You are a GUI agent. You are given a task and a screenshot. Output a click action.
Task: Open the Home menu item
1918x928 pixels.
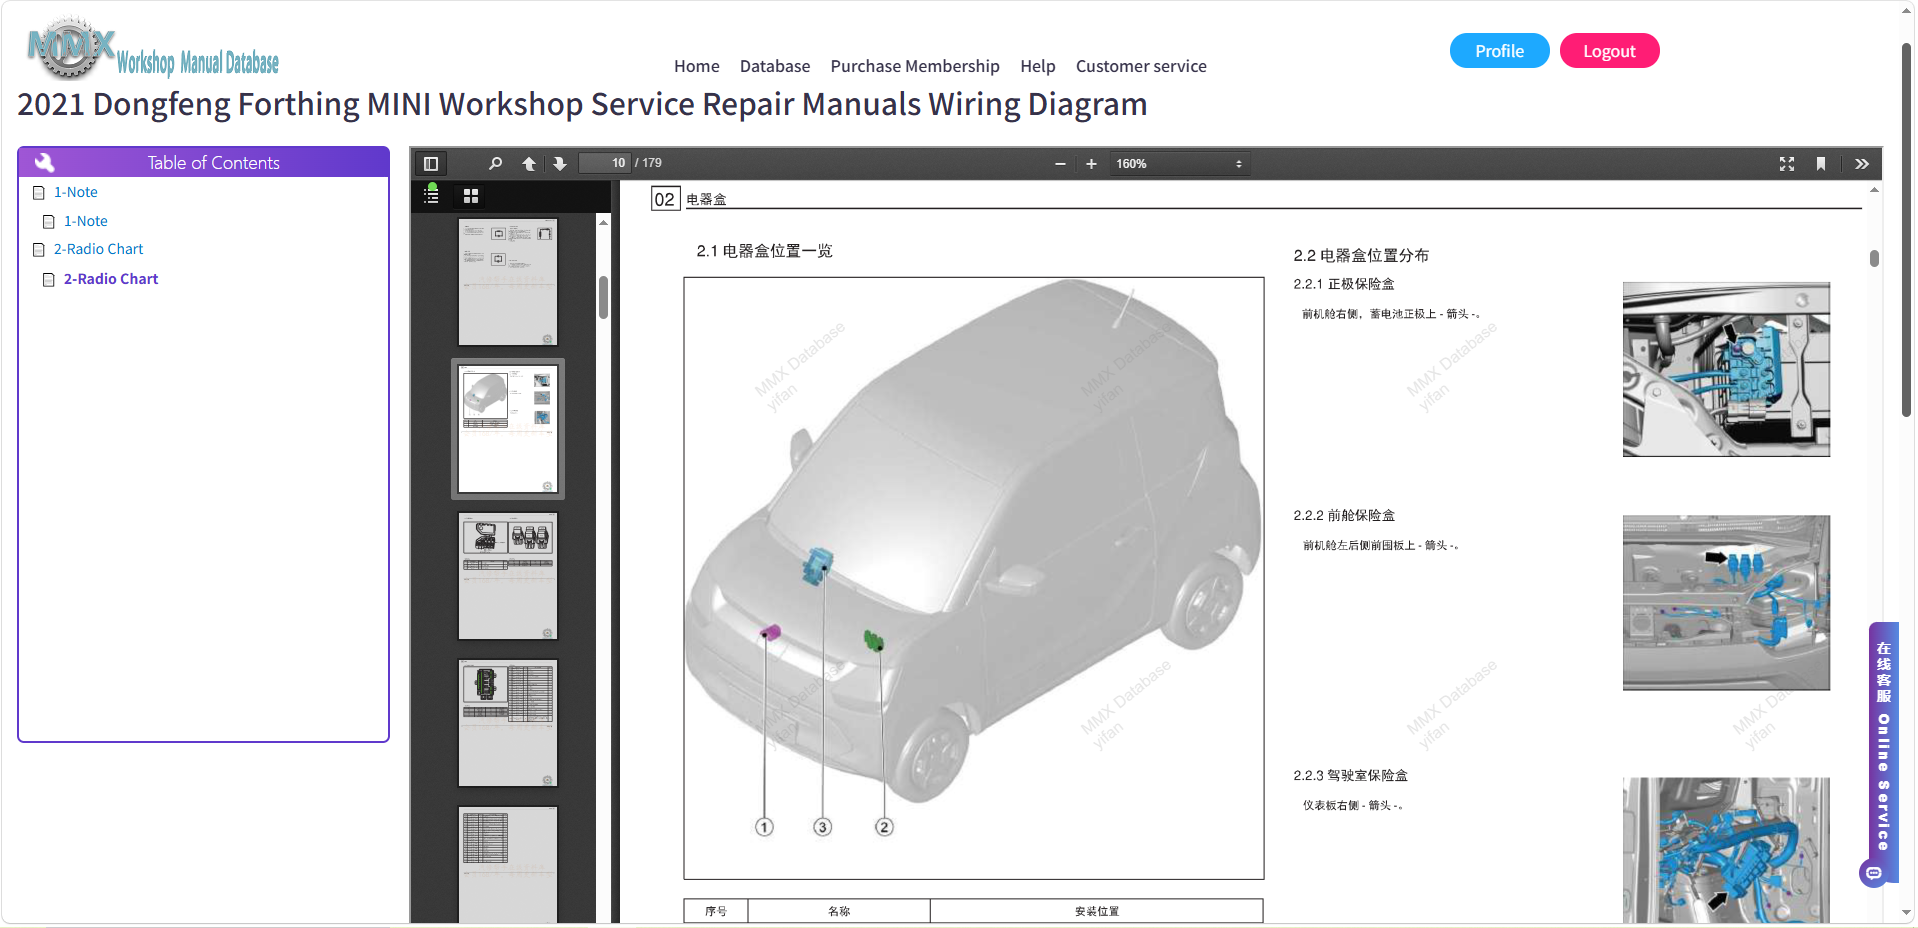[696, 66]
